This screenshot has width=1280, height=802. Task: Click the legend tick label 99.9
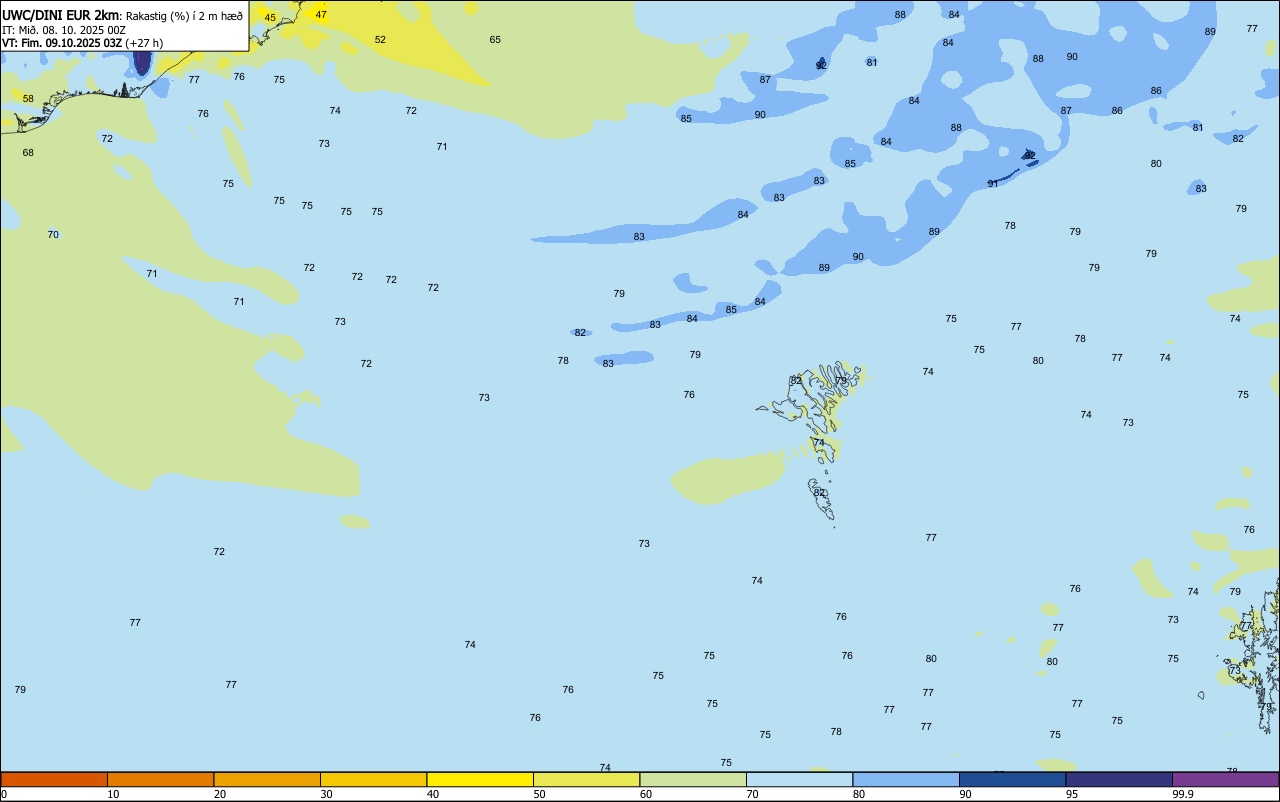click(1183, 794)
